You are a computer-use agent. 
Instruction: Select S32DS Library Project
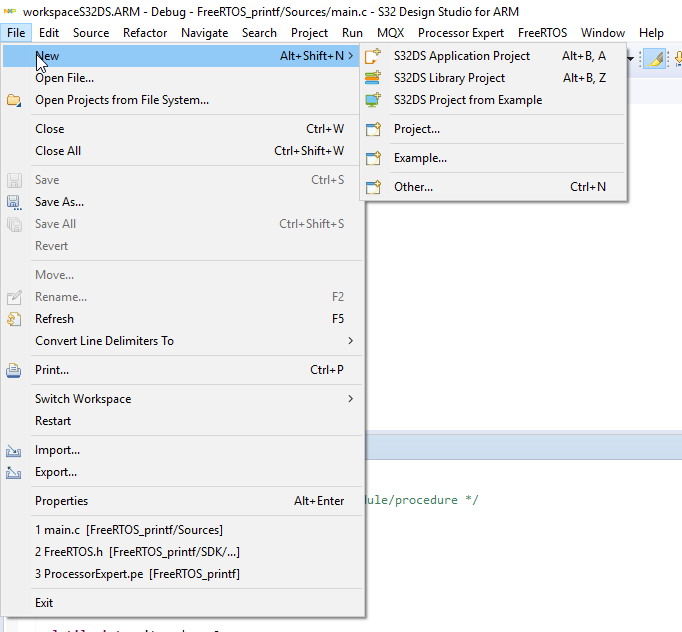point(493,78)
